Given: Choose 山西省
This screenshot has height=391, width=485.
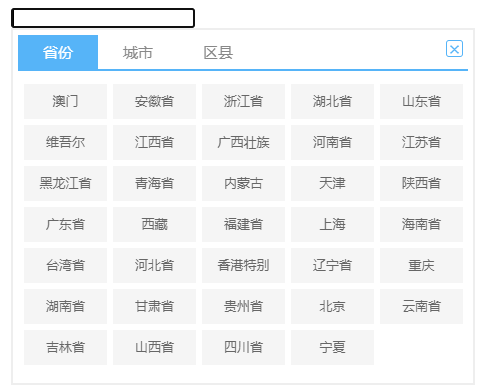Looking at the screenshot, I should click(x=154, y=347).
